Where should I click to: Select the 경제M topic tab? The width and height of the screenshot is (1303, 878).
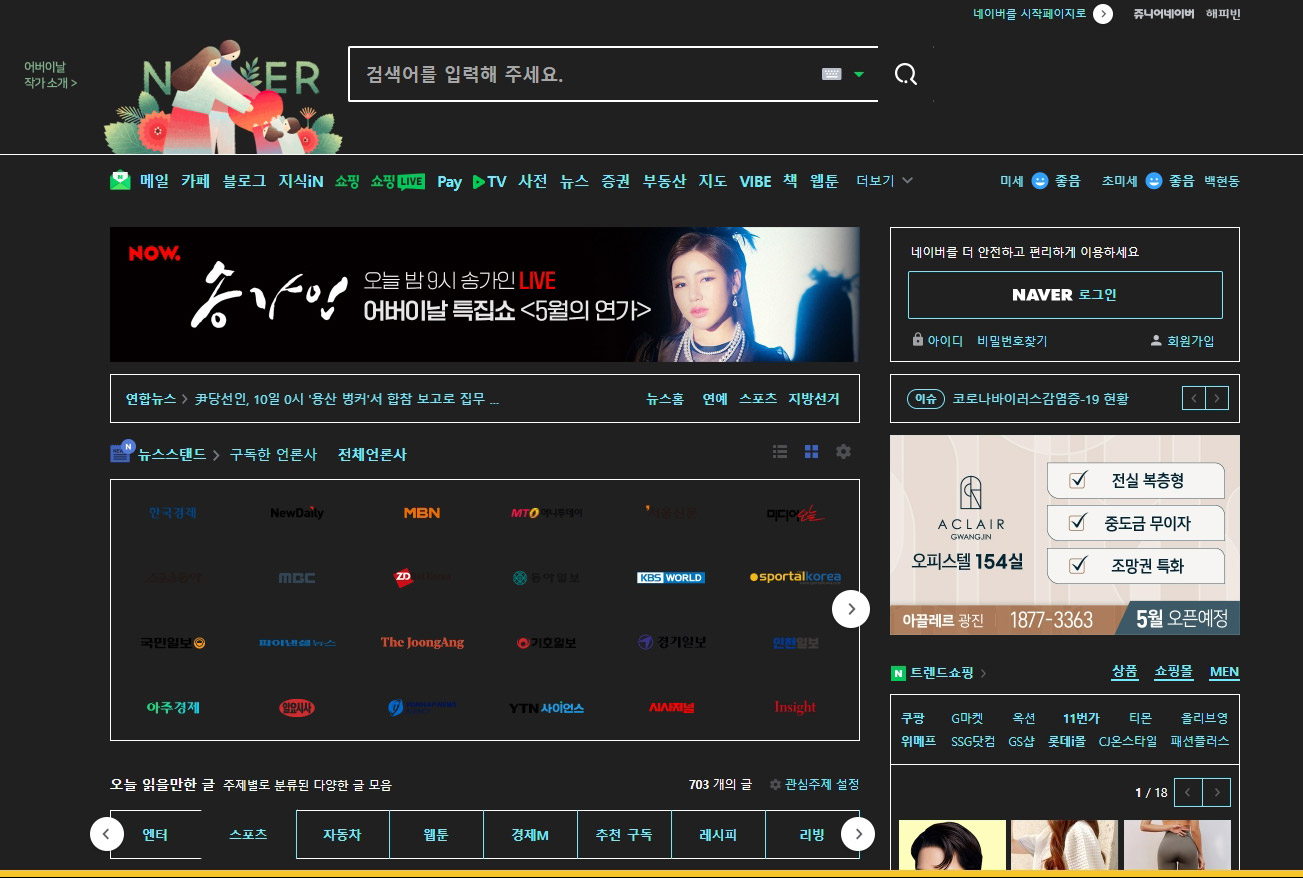[530, 834]
